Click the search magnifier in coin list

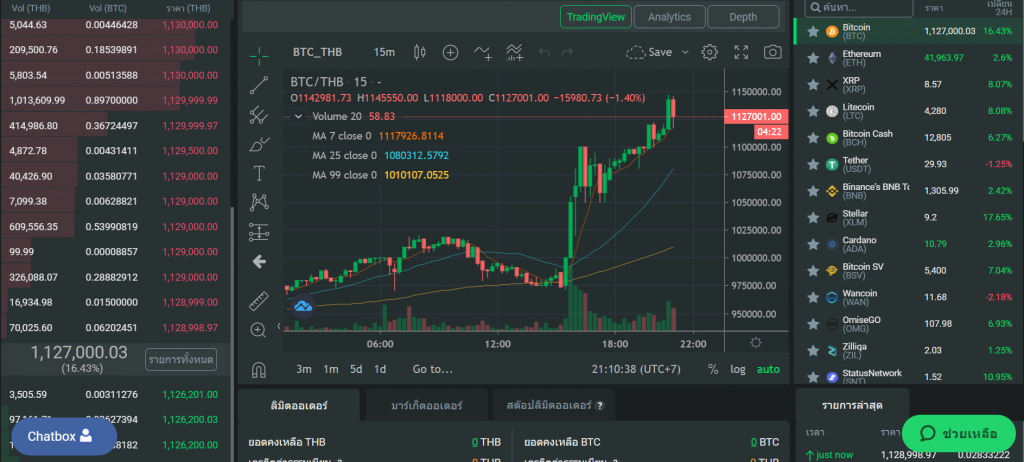click(x=815, y=8)
